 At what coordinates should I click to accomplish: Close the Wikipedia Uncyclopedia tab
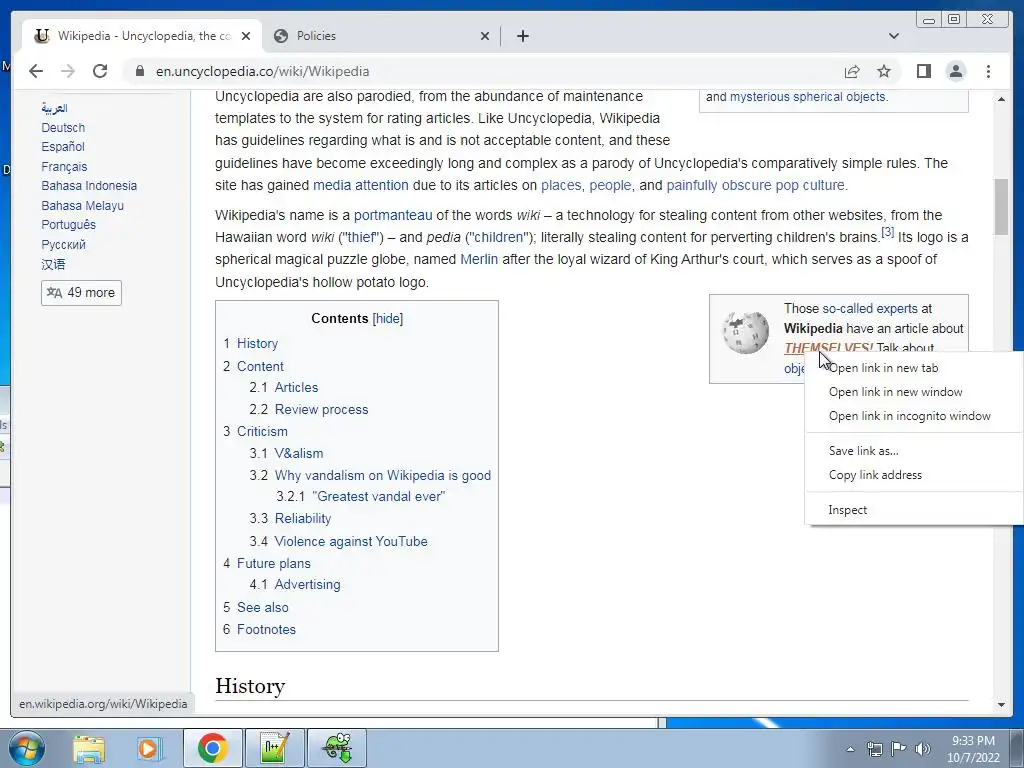click(246, 36)
